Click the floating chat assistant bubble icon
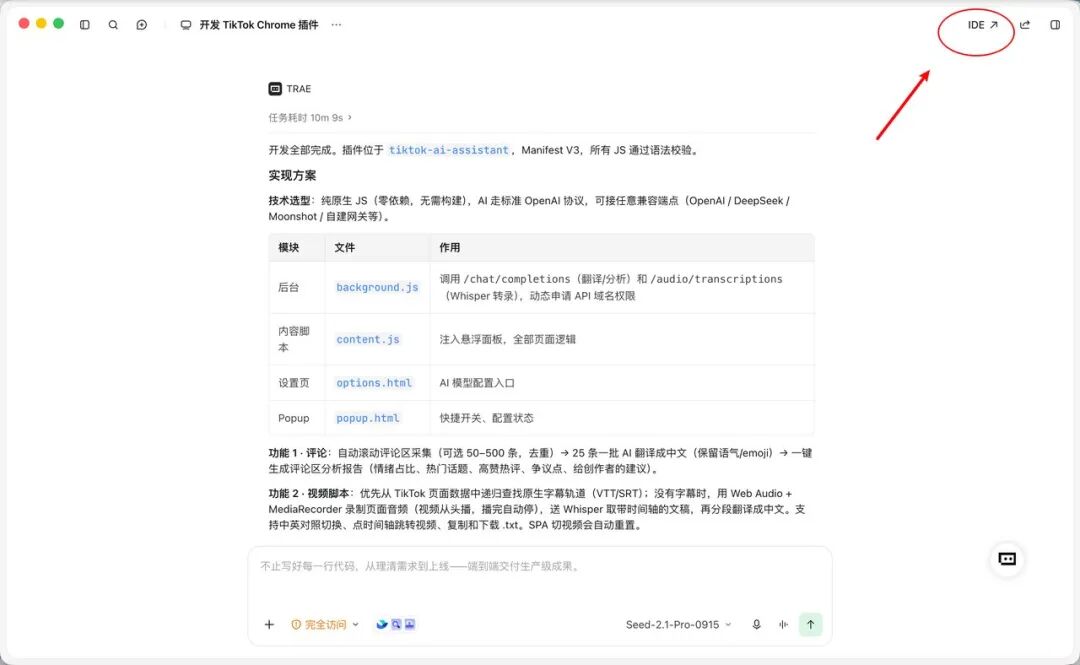This screenshot has height=665, width=1080. pyautogui.click(x=1007, y=559)
